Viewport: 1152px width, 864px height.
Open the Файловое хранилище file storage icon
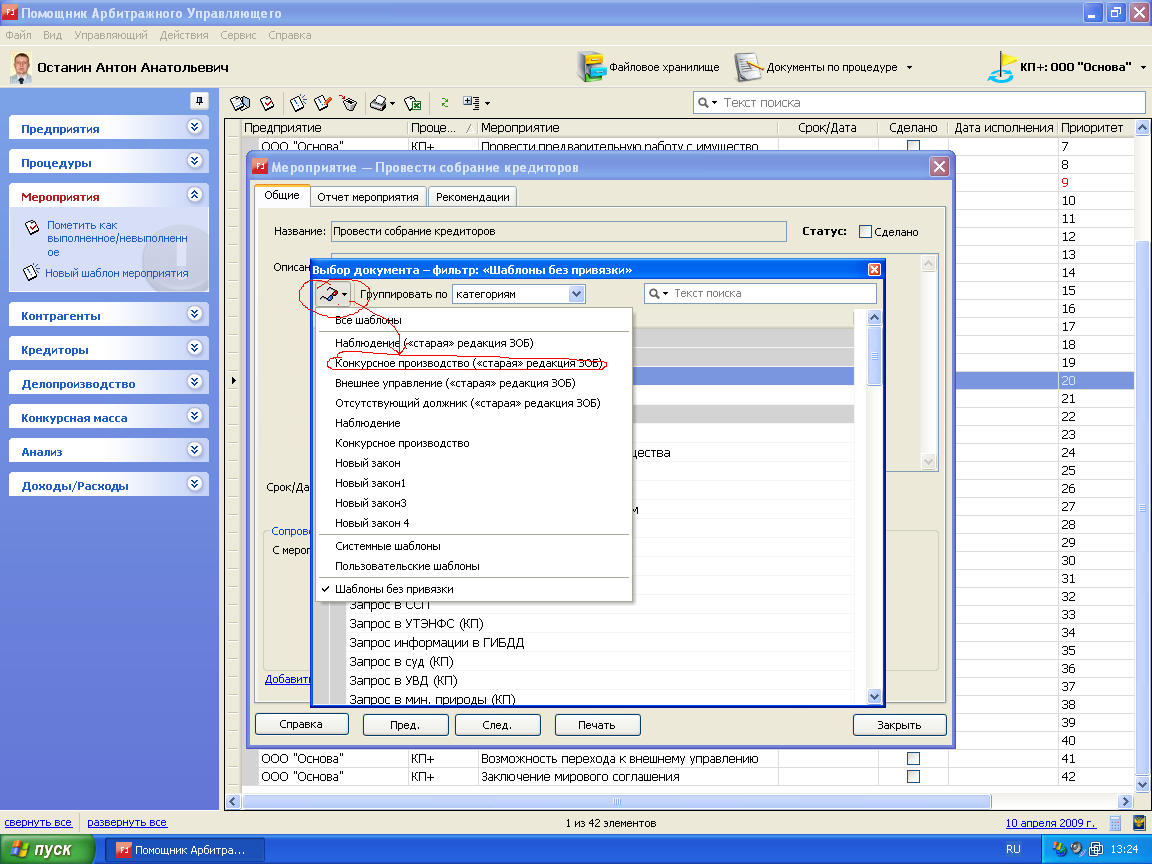tap(591, 67)
